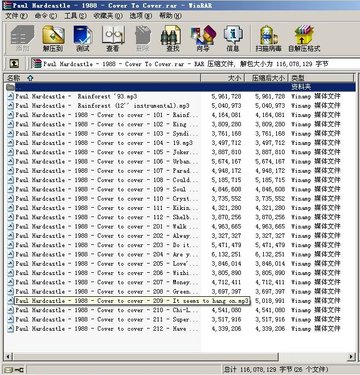Screen dimensions: 360x375
Task: Open the File (文件) menu
Action: coord(16,16)
